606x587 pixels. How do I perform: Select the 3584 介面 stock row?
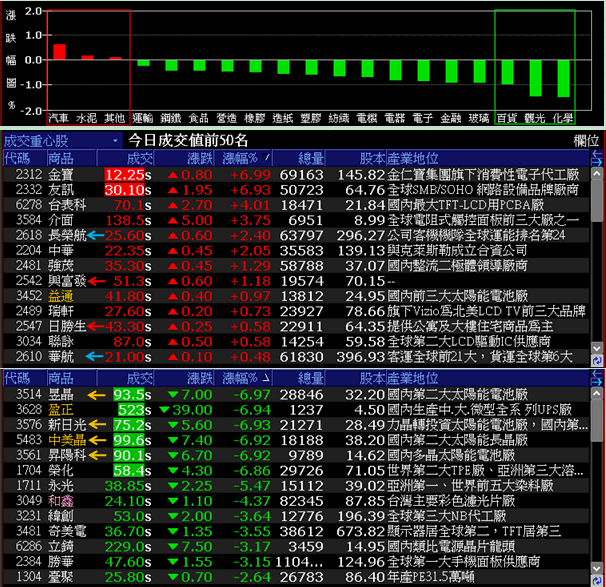pos(296,220)
